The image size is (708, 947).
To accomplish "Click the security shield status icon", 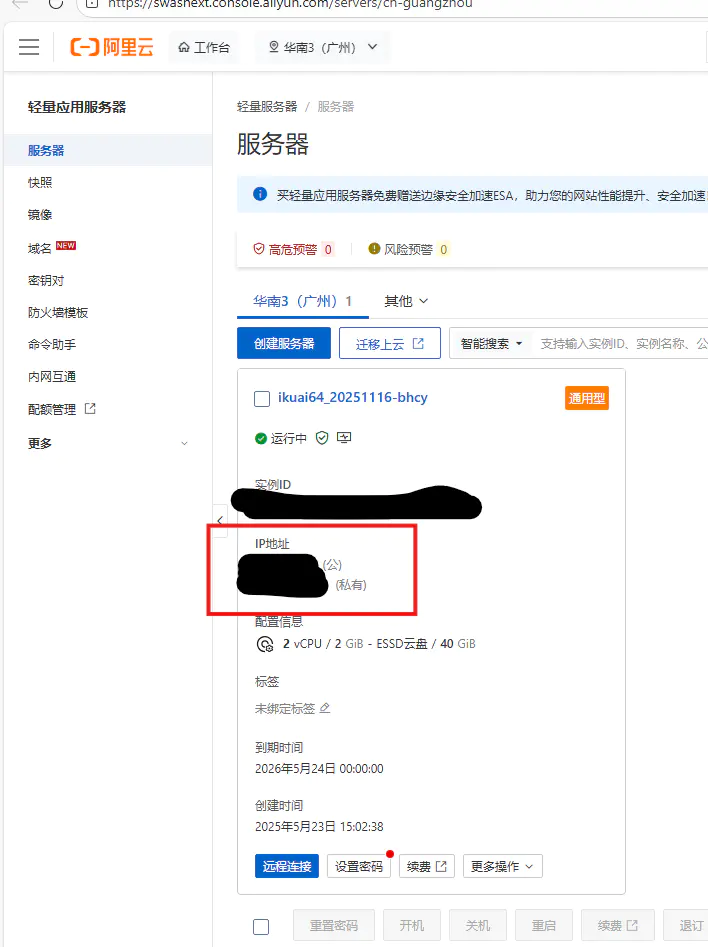I will [322, 438].
